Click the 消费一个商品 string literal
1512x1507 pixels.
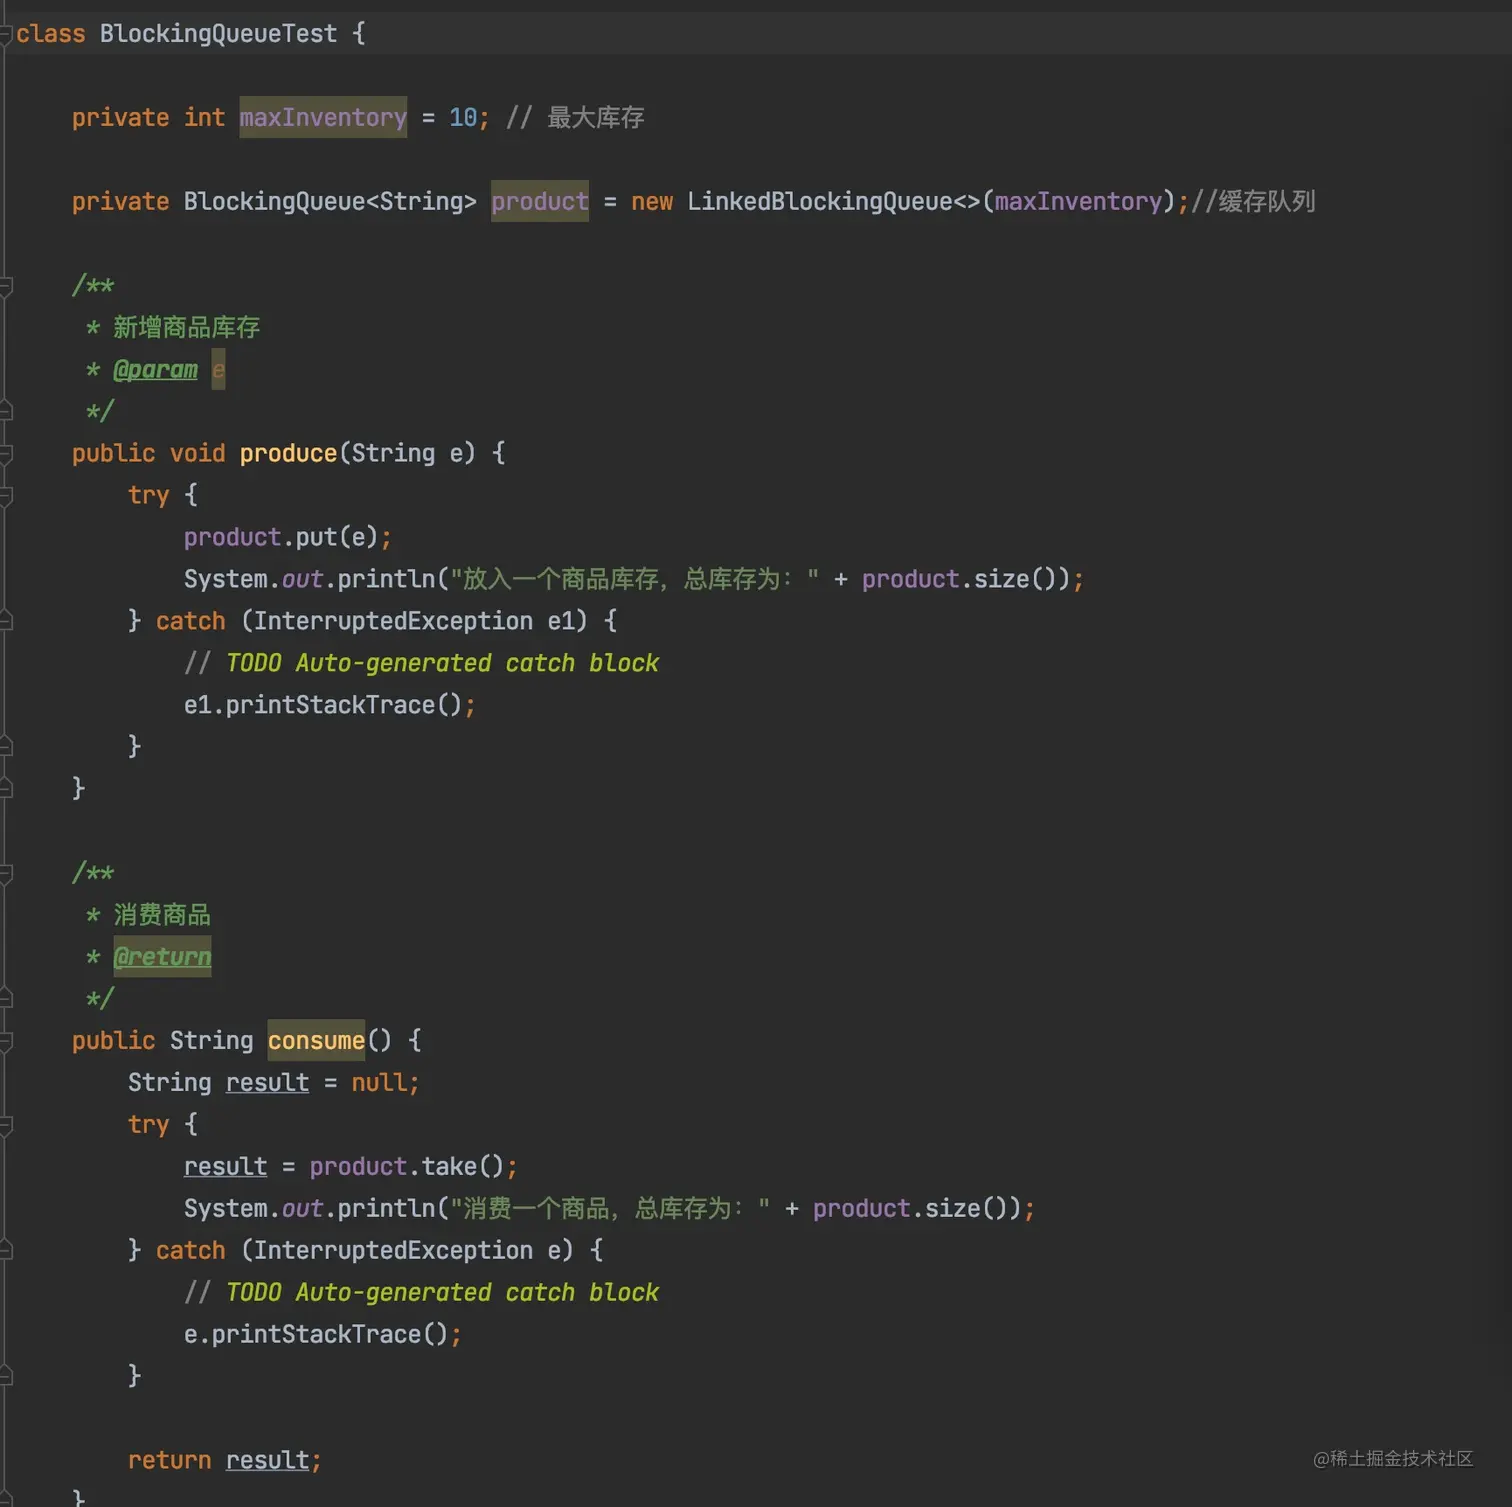tap(610, 1209)
